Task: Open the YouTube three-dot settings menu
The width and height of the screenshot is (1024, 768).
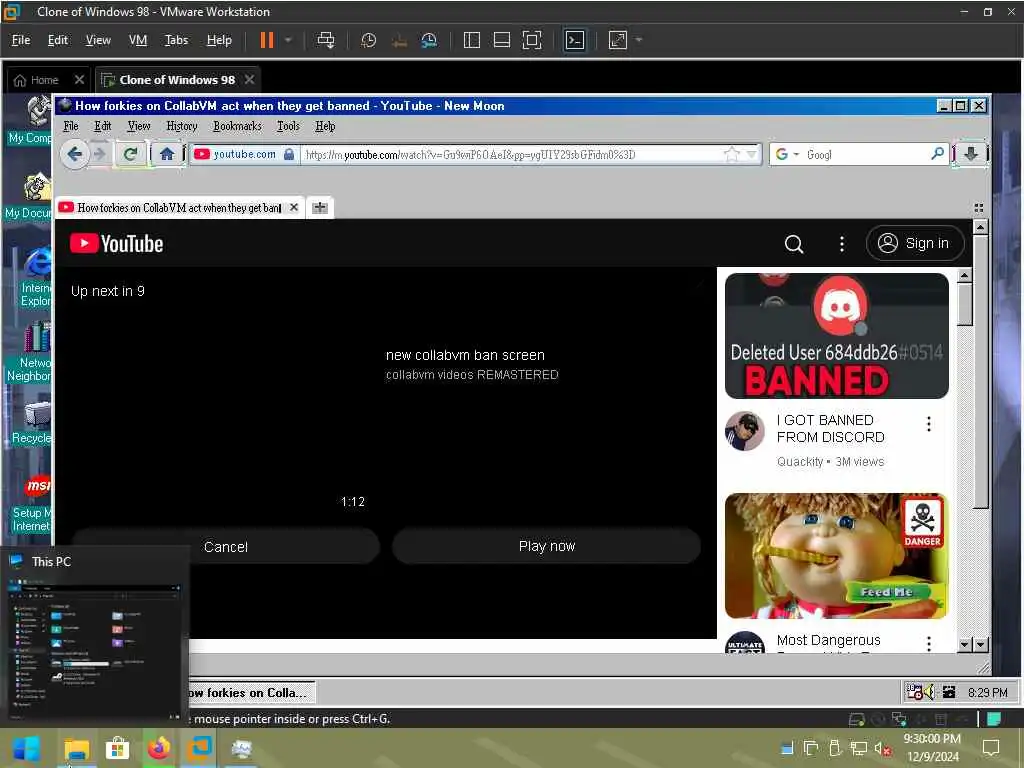Action: pyautogui.click(x=842, y=244)
